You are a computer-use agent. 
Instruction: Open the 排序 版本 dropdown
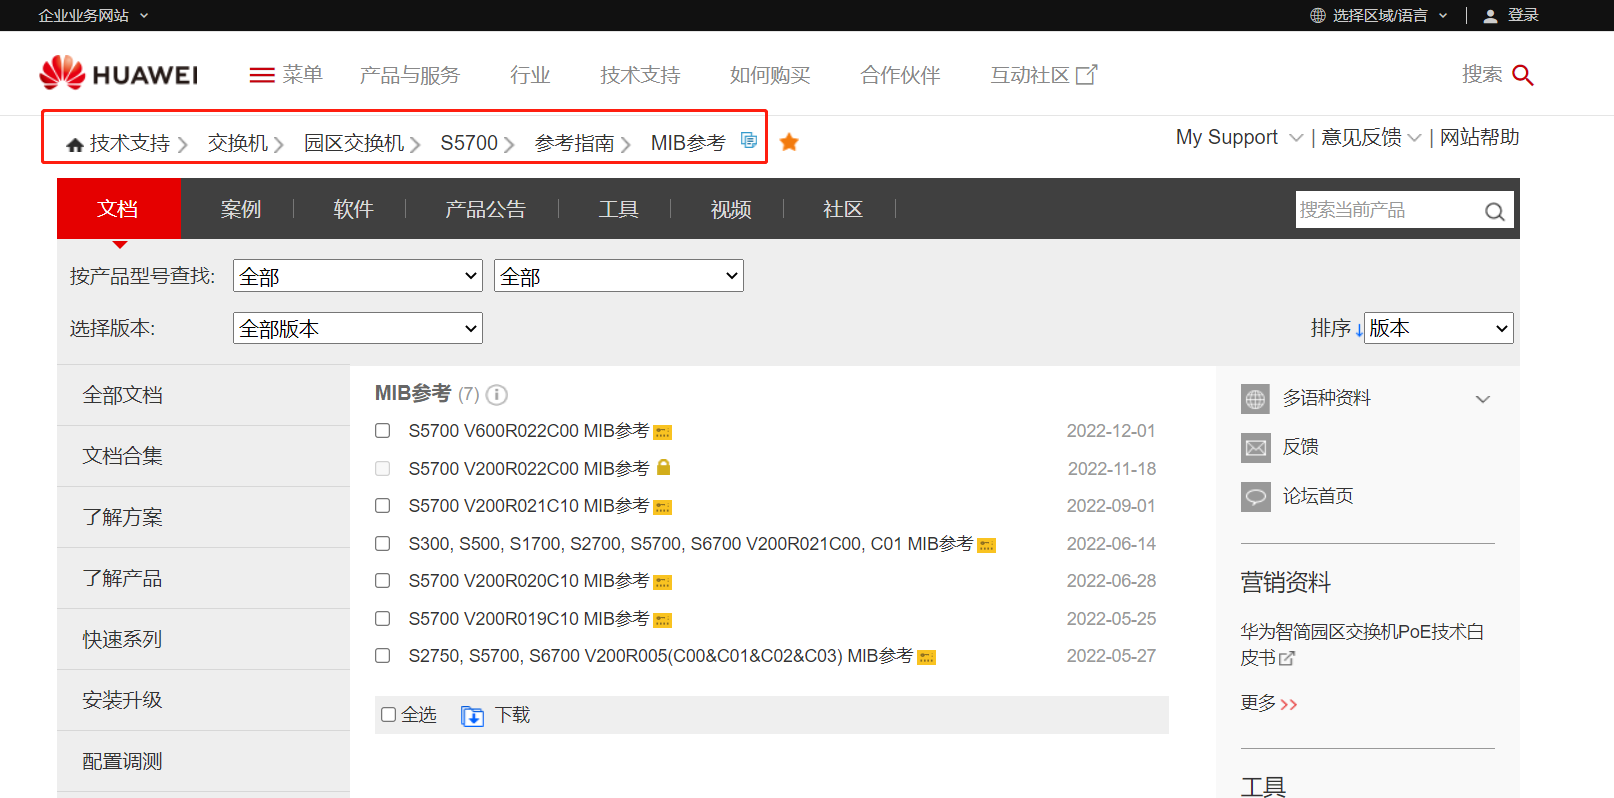(x=1439, y=328)
